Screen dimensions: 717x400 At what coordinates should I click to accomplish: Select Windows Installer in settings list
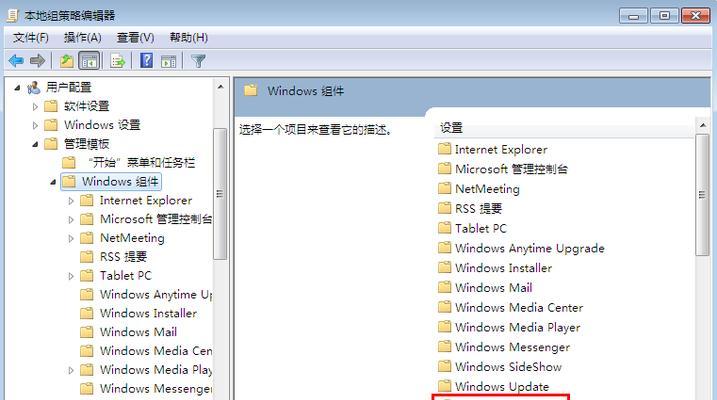point(503,268)
